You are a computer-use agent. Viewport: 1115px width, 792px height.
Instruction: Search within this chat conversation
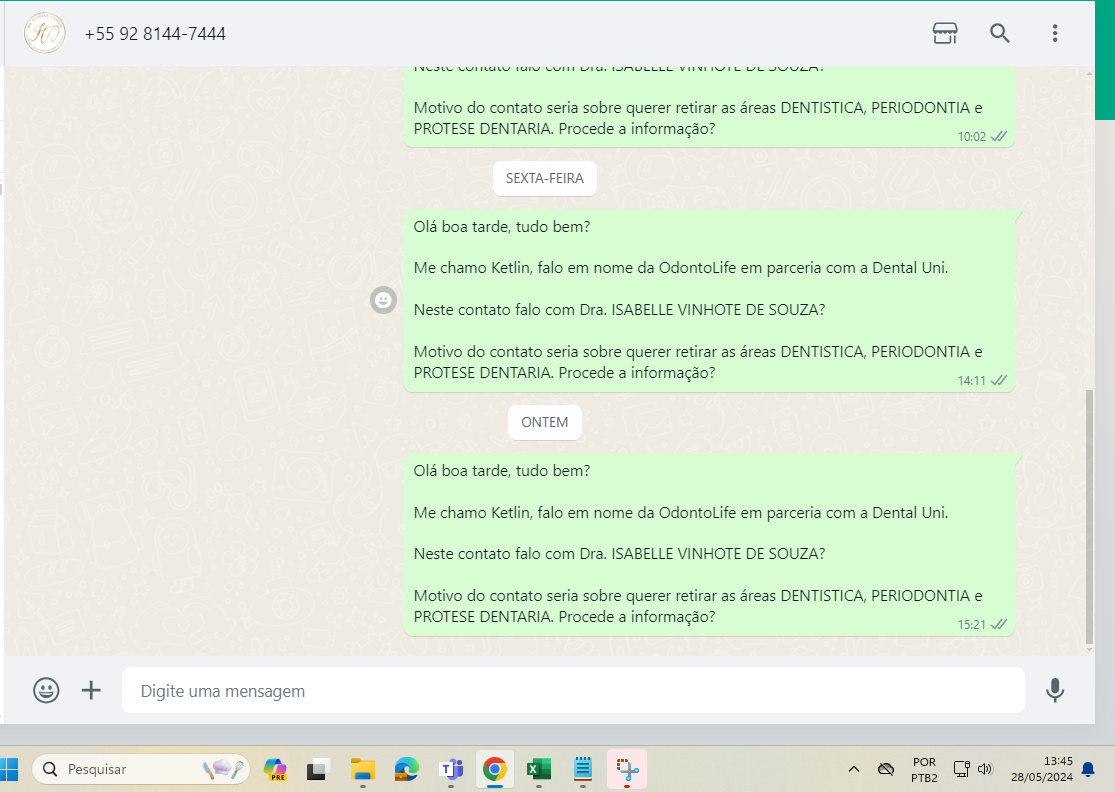pyautogui.click(x=1000, y=33)
